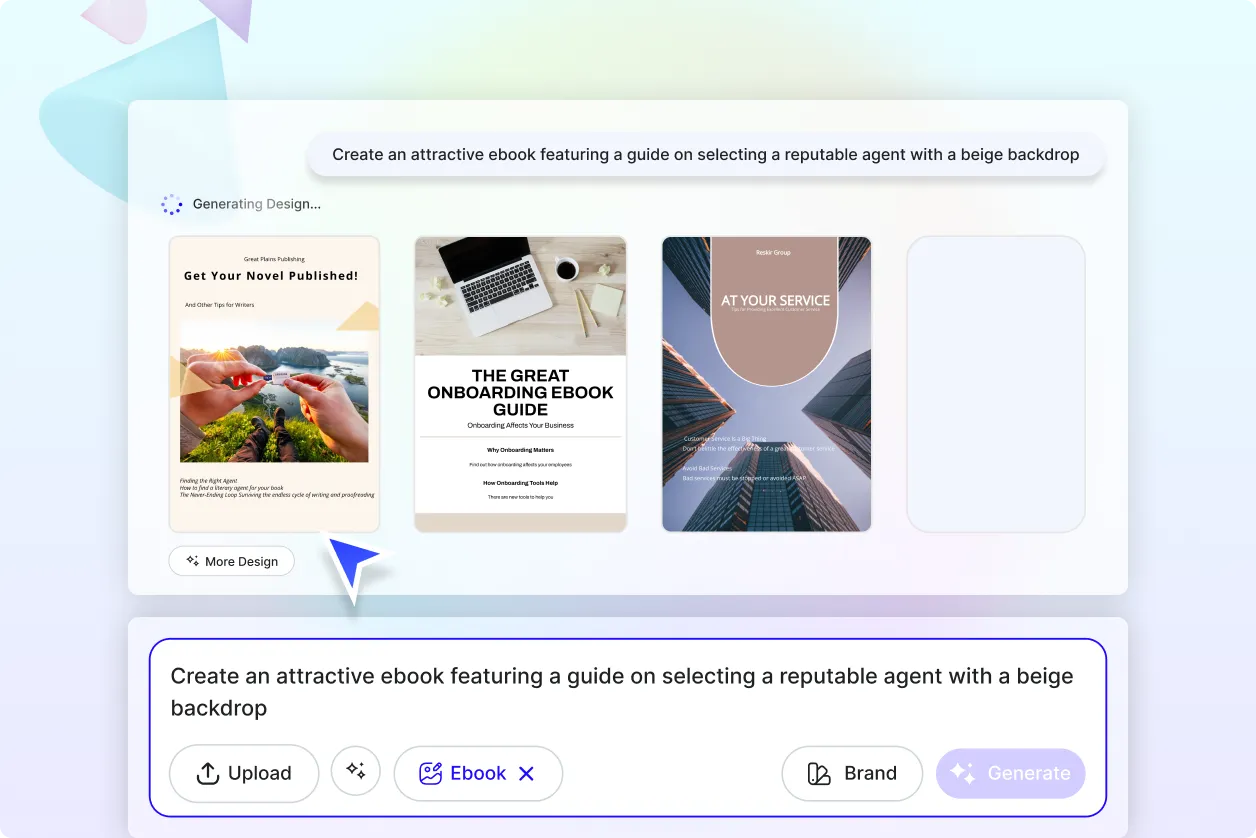The image size is (1256, 838).
Task: Click the prompt bubble at the top
Action: click(x=705, y=154)
